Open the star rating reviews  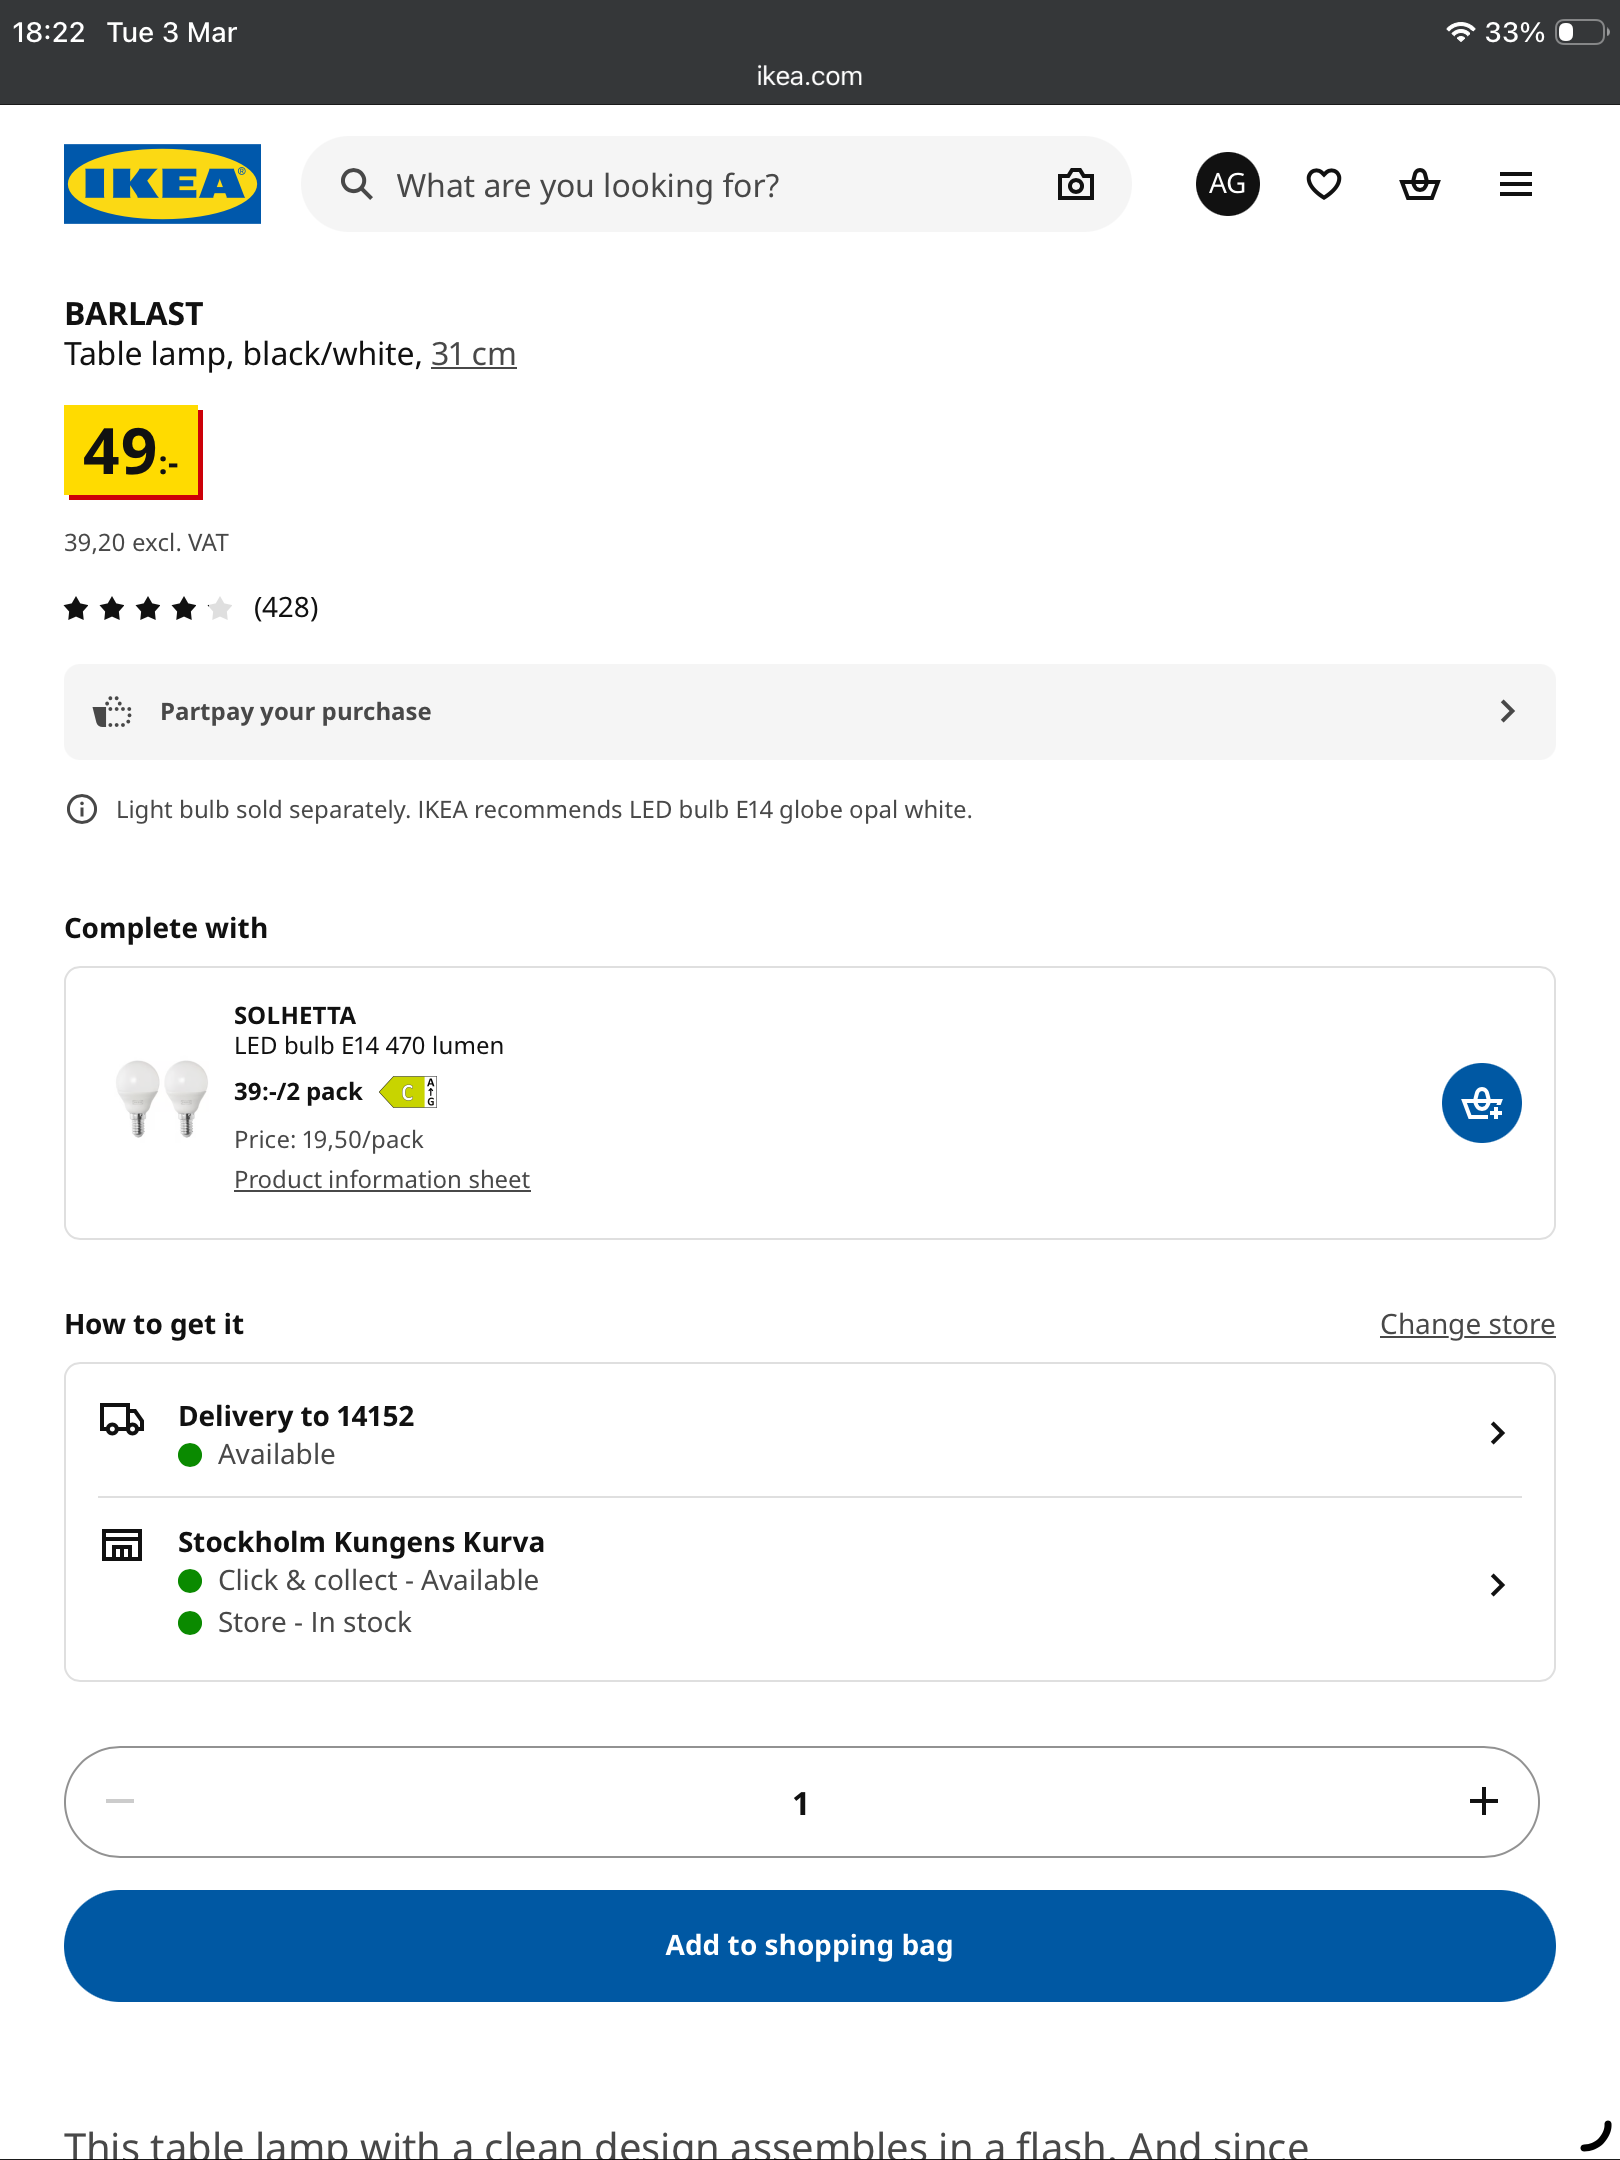click(191, 608)
